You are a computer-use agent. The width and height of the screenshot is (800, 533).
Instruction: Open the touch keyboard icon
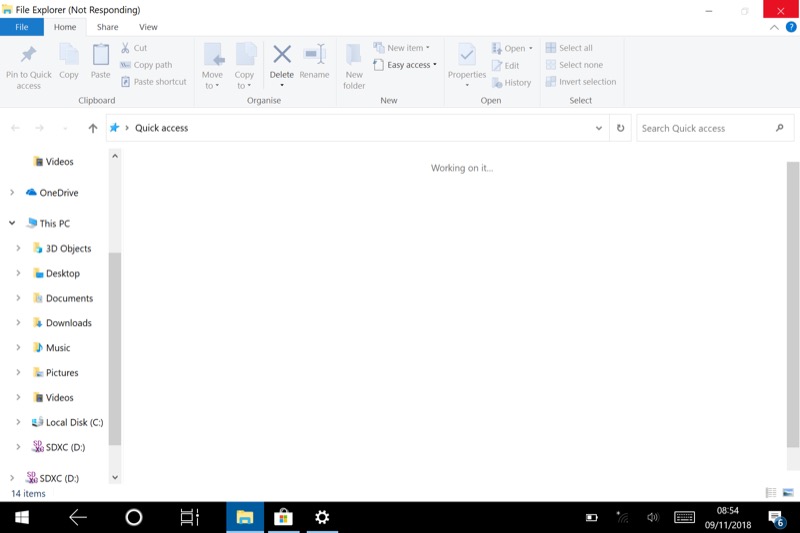click(684, 517)
